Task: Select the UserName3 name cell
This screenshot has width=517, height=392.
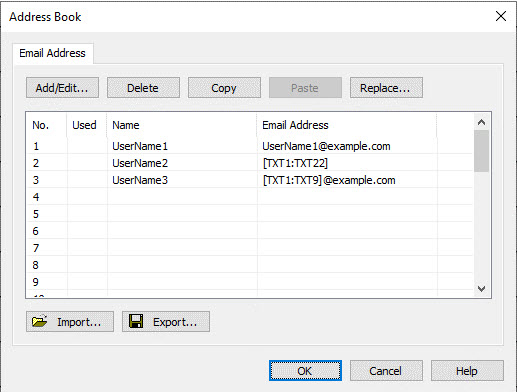Action: pyautogui.click(x=140, y=180)
